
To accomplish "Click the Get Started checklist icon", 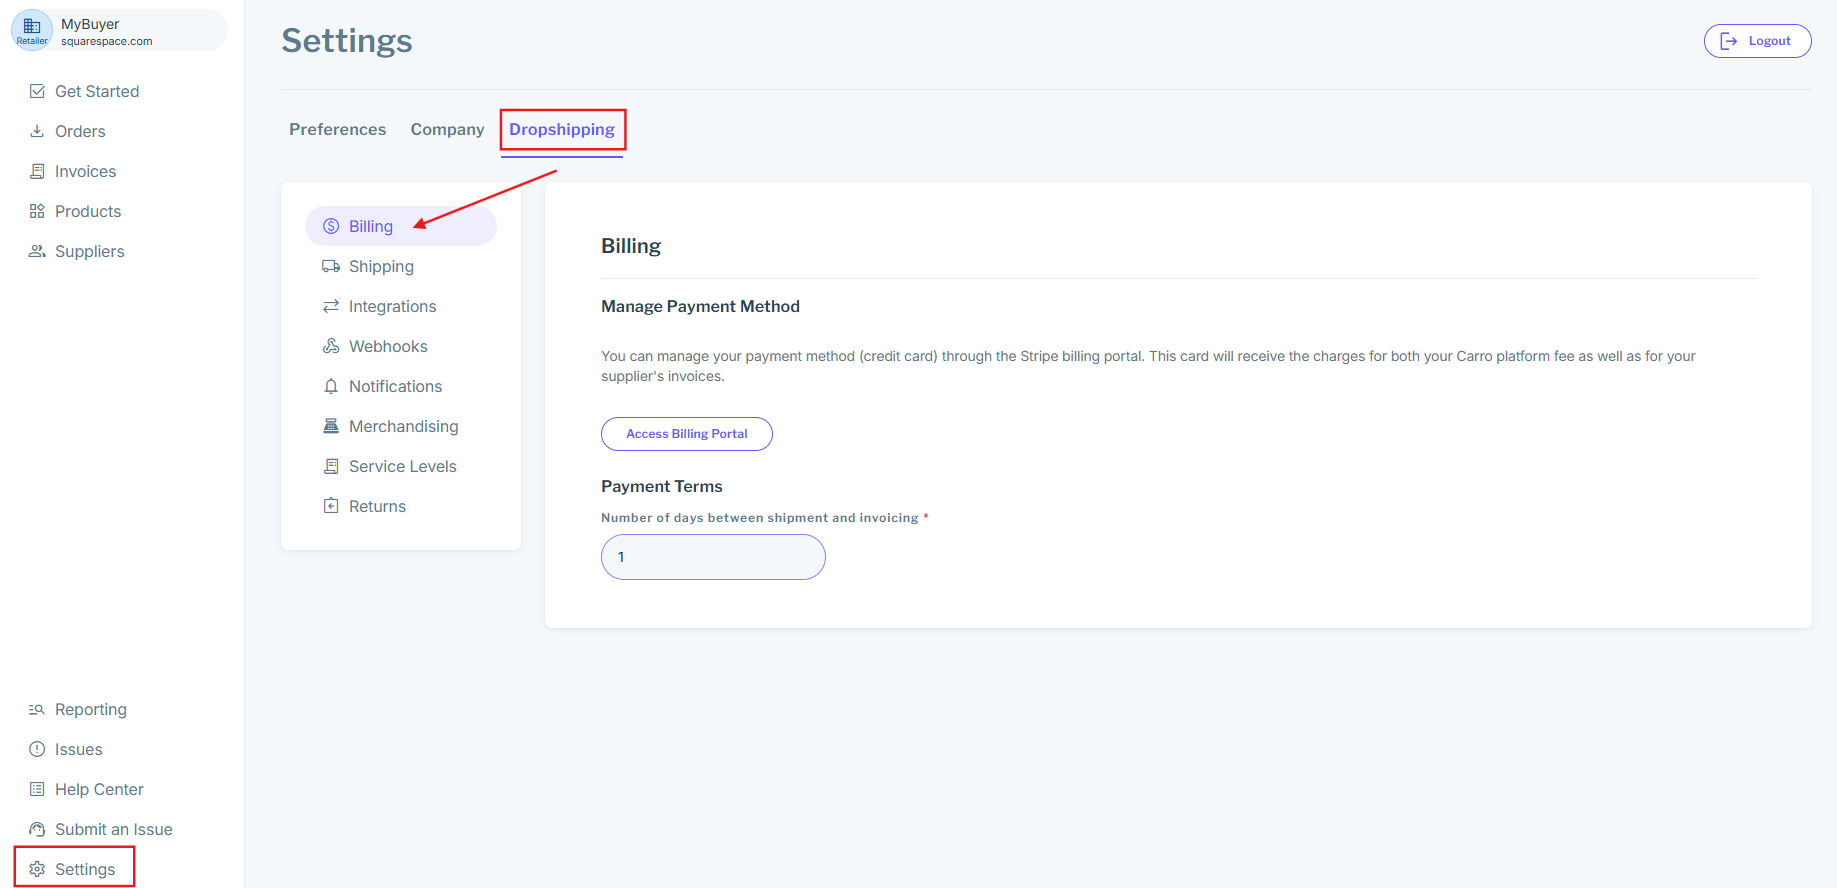I will 37,91.
